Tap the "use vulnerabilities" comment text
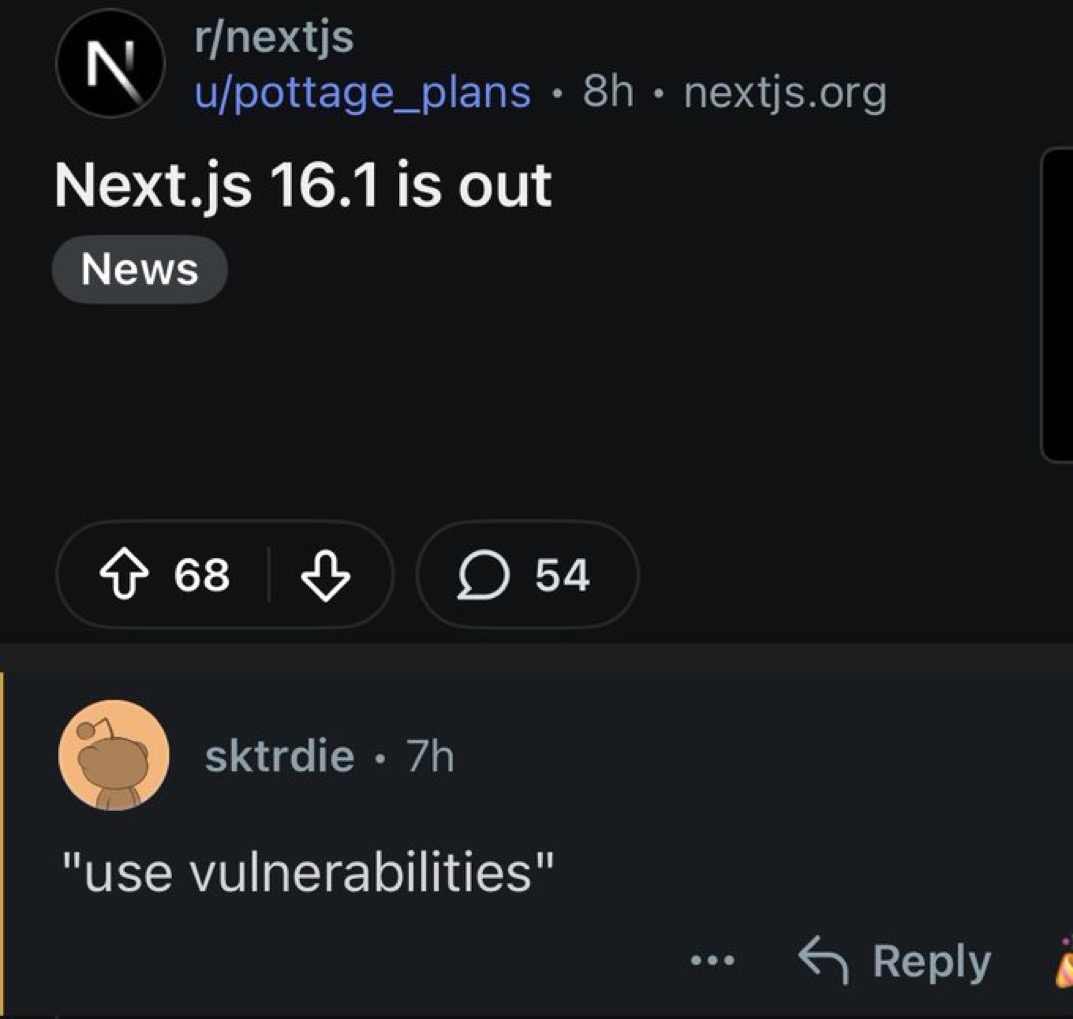The height and width of the screenshot is (1019, 1073). tap(308, 873)
